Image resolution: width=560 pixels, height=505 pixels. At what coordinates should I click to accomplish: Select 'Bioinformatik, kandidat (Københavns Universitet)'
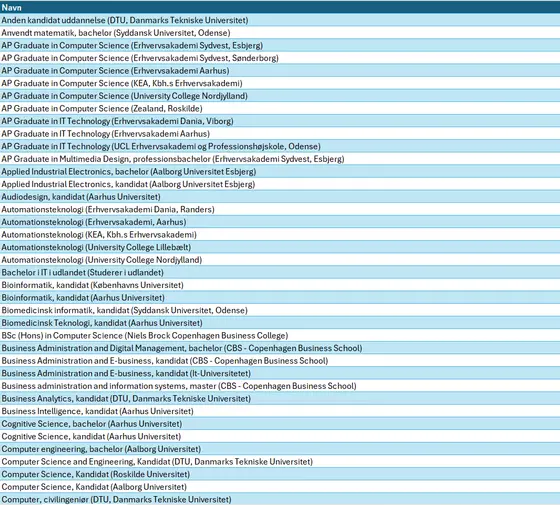[x=280, y=285]
